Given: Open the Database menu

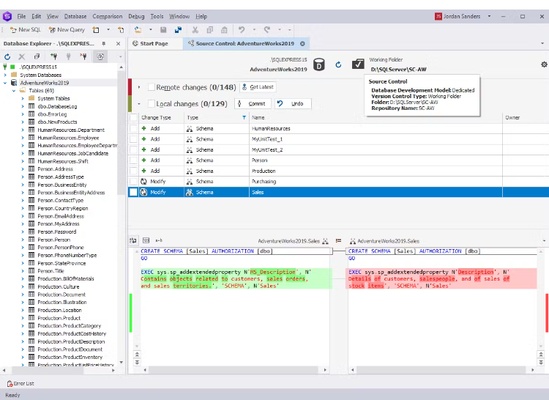Looking at the screenshot, I should click(x=75, y=16).
